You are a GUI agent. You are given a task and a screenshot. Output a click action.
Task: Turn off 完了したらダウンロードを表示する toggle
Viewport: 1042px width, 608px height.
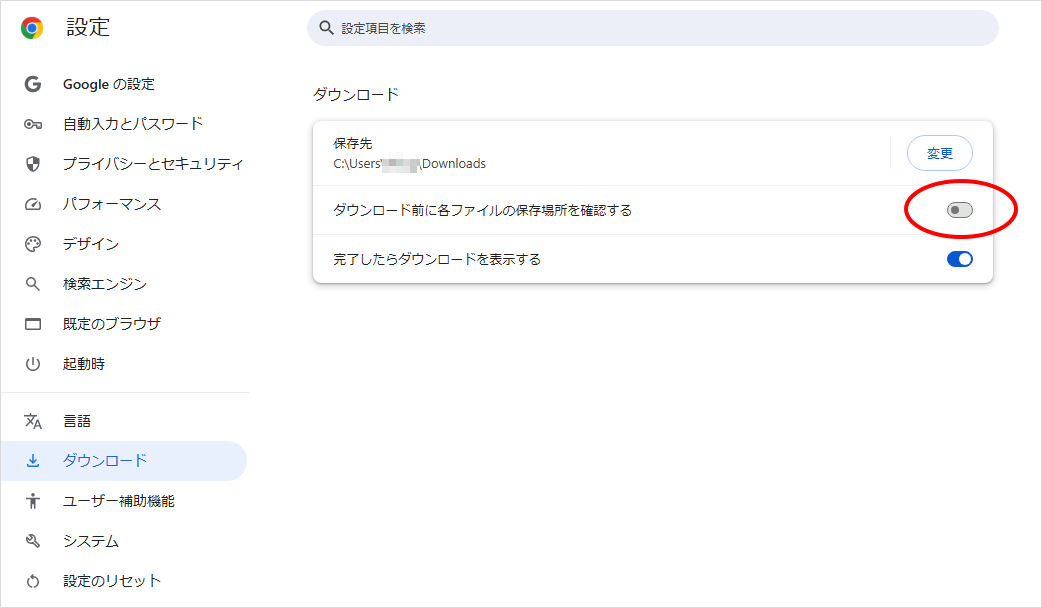click(959, 259)
